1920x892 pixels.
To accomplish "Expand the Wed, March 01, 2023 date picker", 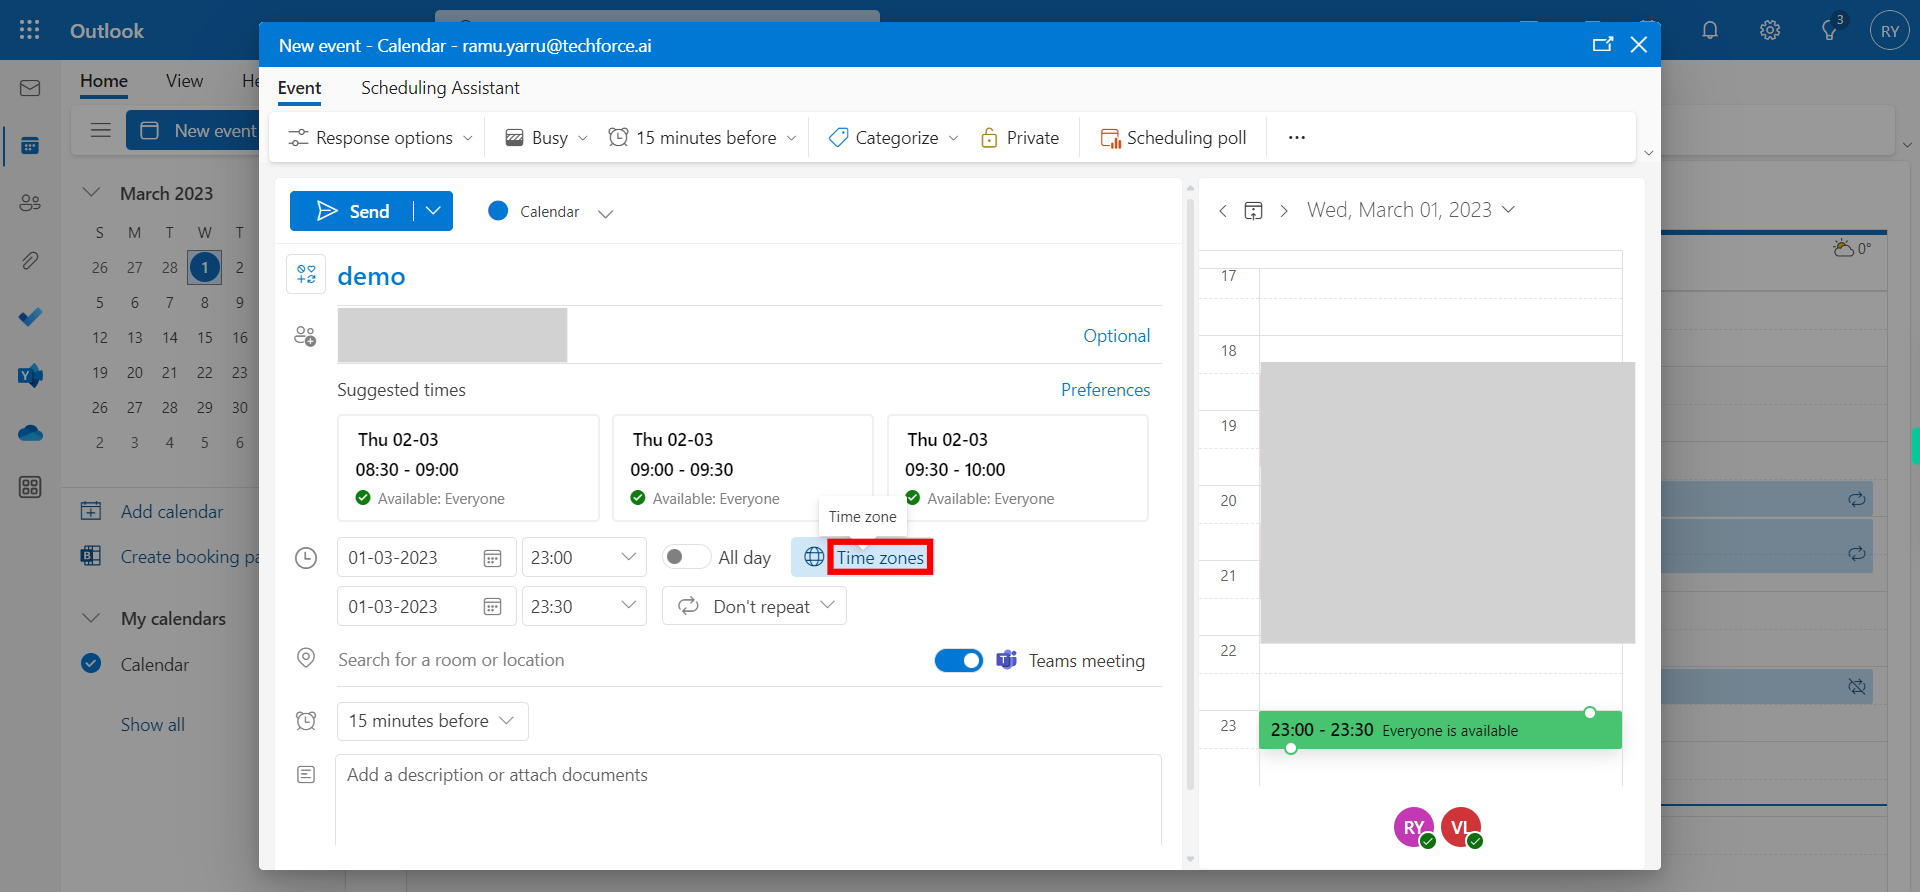I will click(1411, 210).
